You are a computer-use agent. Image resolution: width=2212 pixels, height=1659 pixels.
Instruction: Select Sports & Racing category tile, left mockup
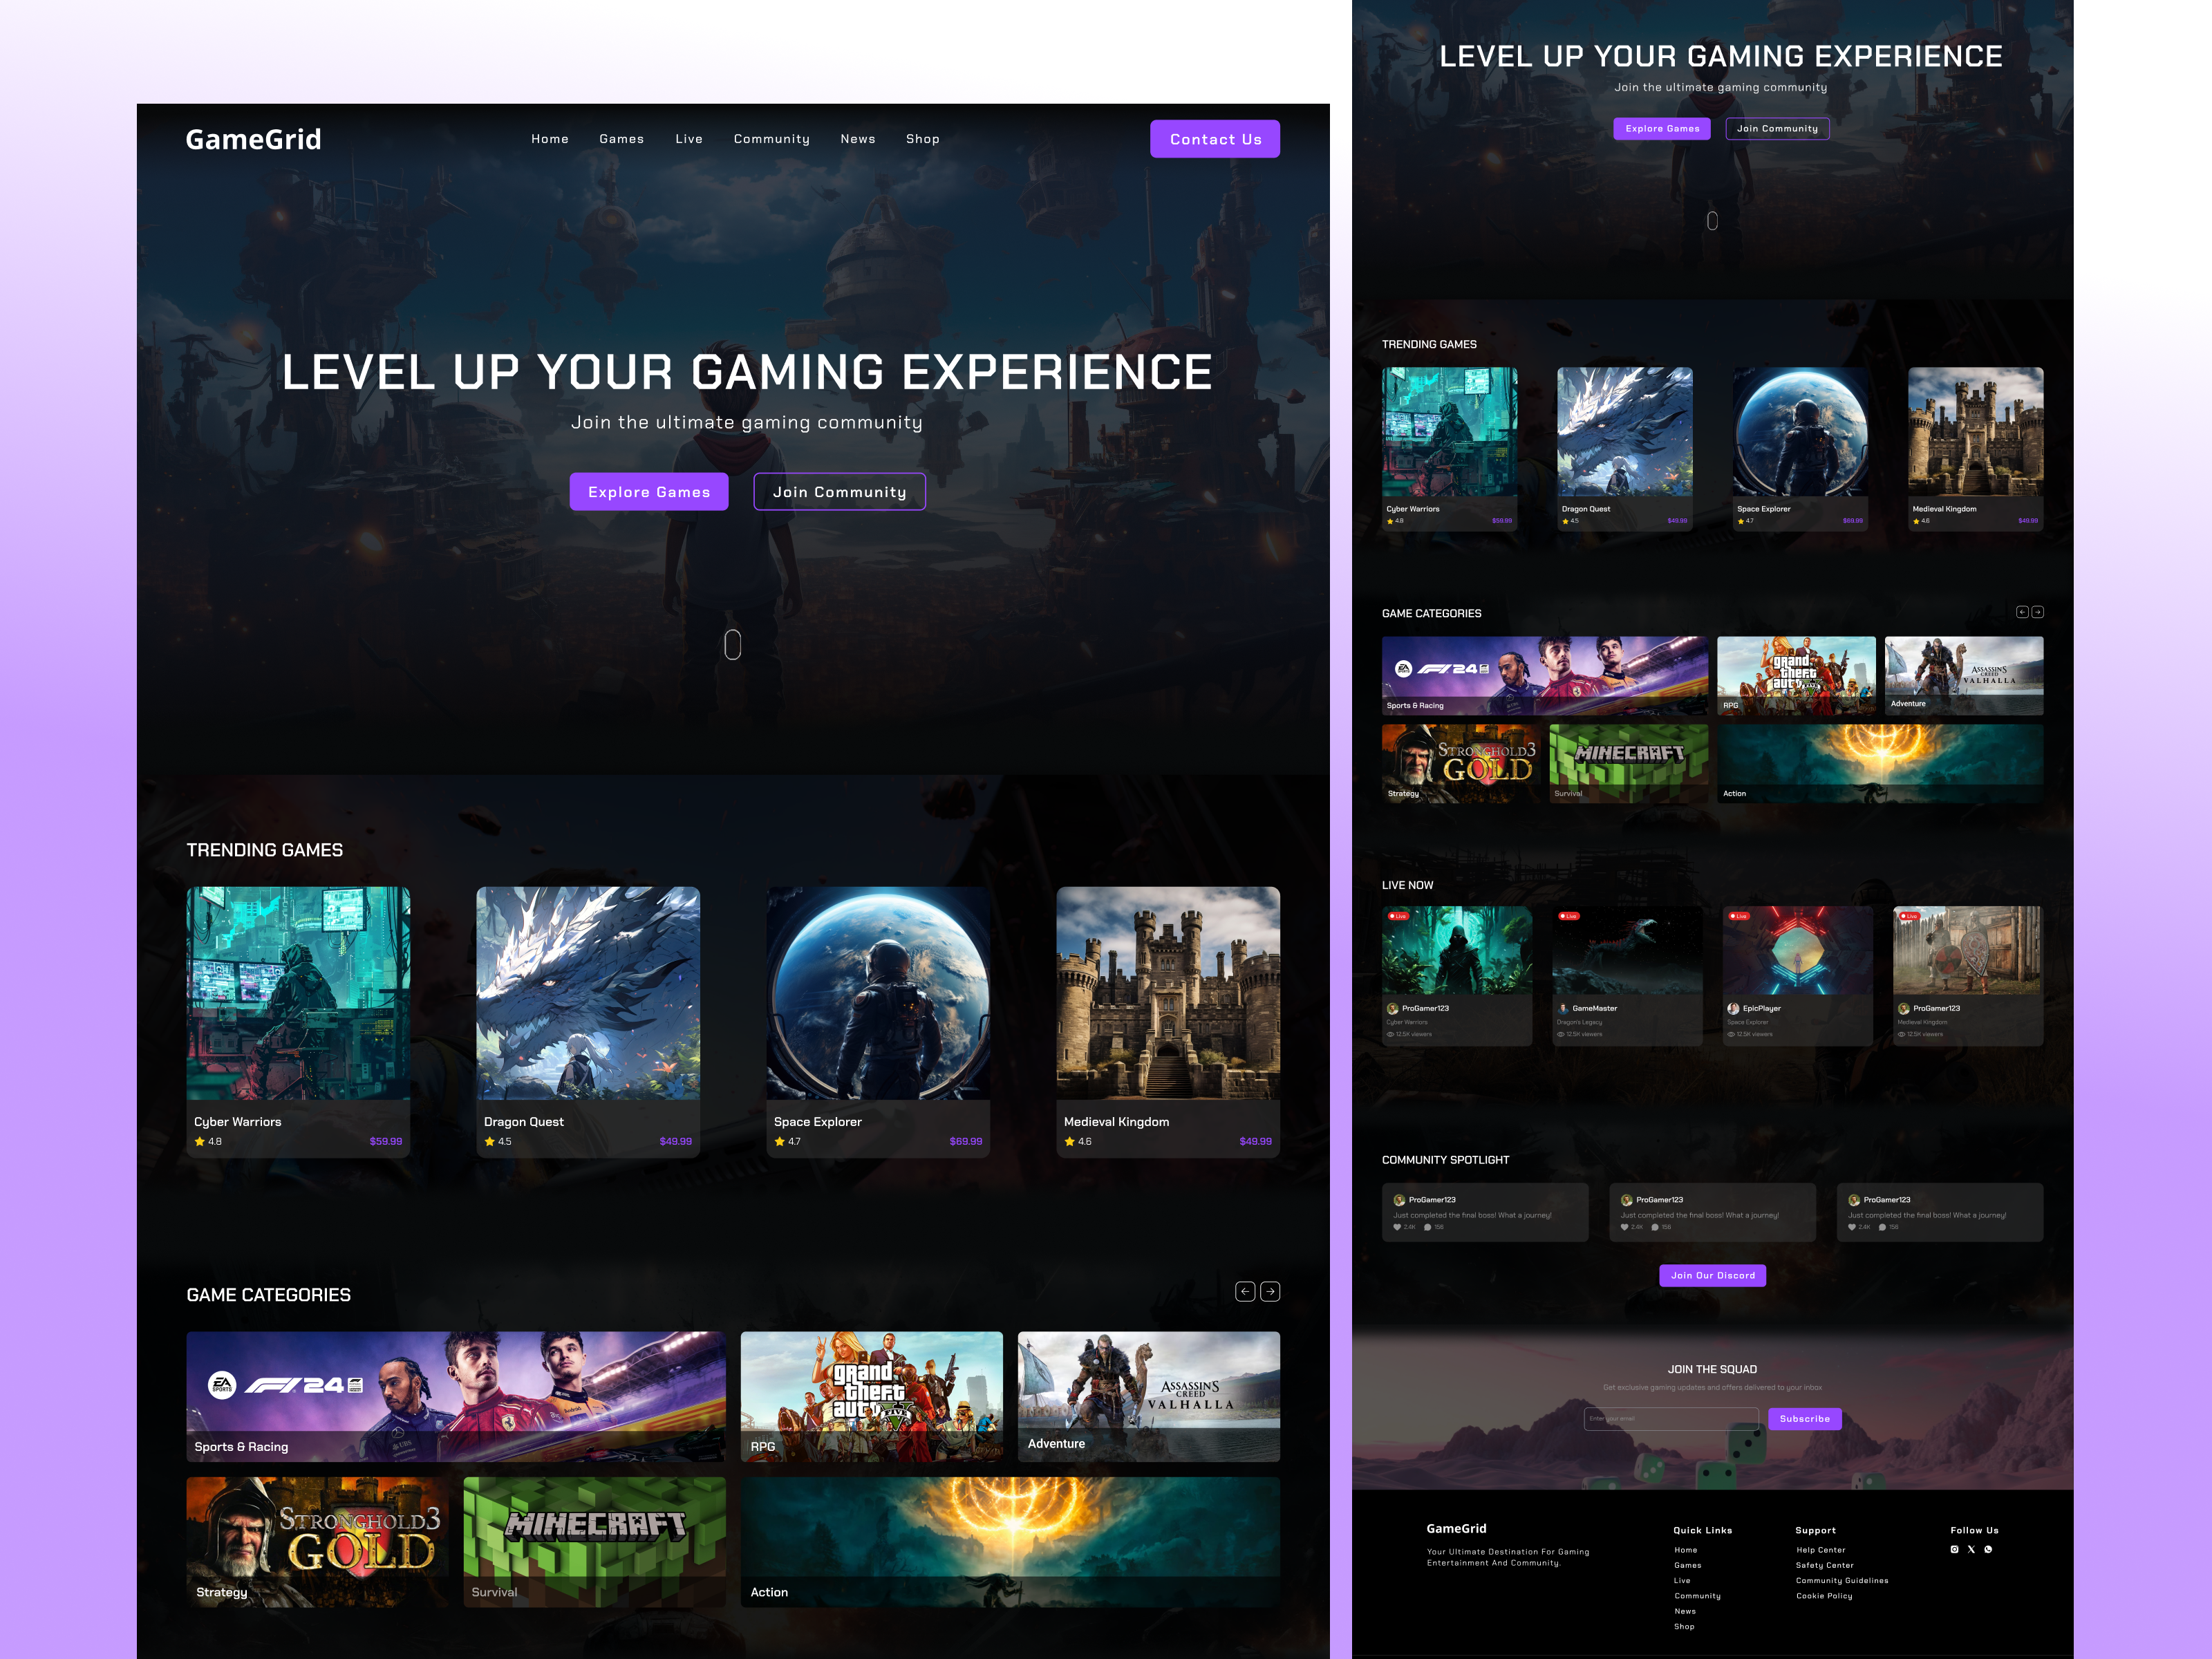(x=456, y=1396)
